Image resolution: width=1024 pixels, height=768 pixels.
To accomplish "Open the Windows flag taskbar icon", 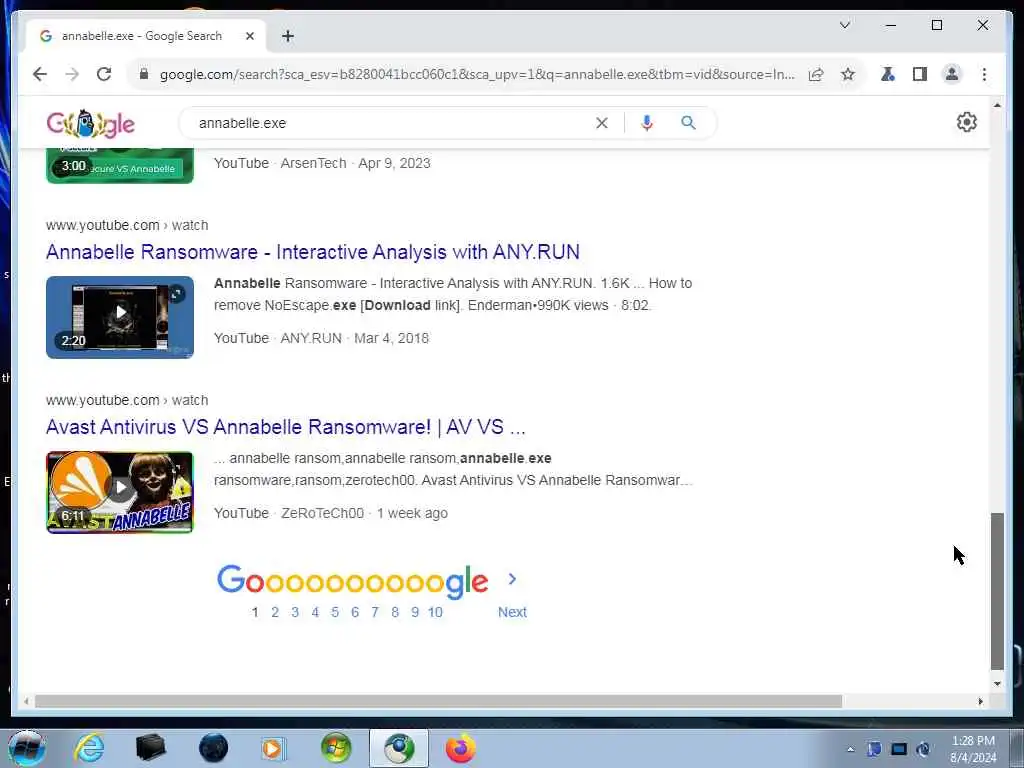I will [x=336, y=748].
